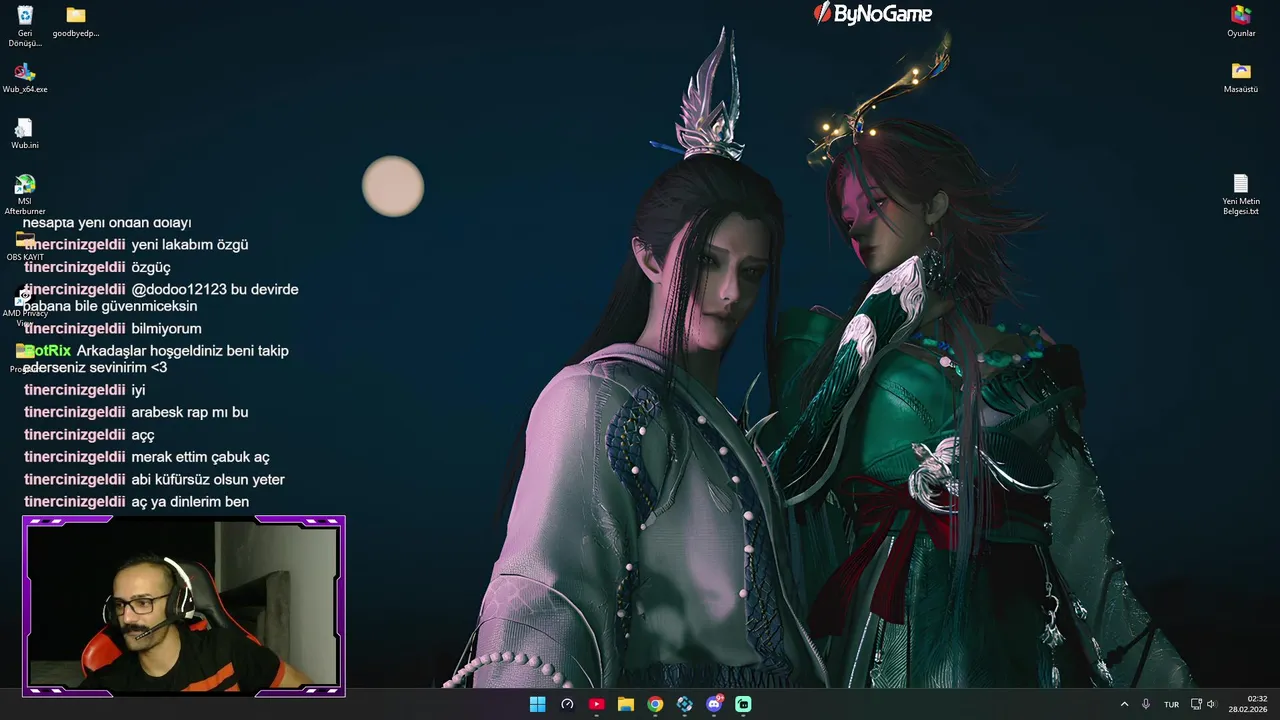
Task: Click the chat message 'arabesk rap mı bu'
Action: pyautogui.click(x=190, y=412)
